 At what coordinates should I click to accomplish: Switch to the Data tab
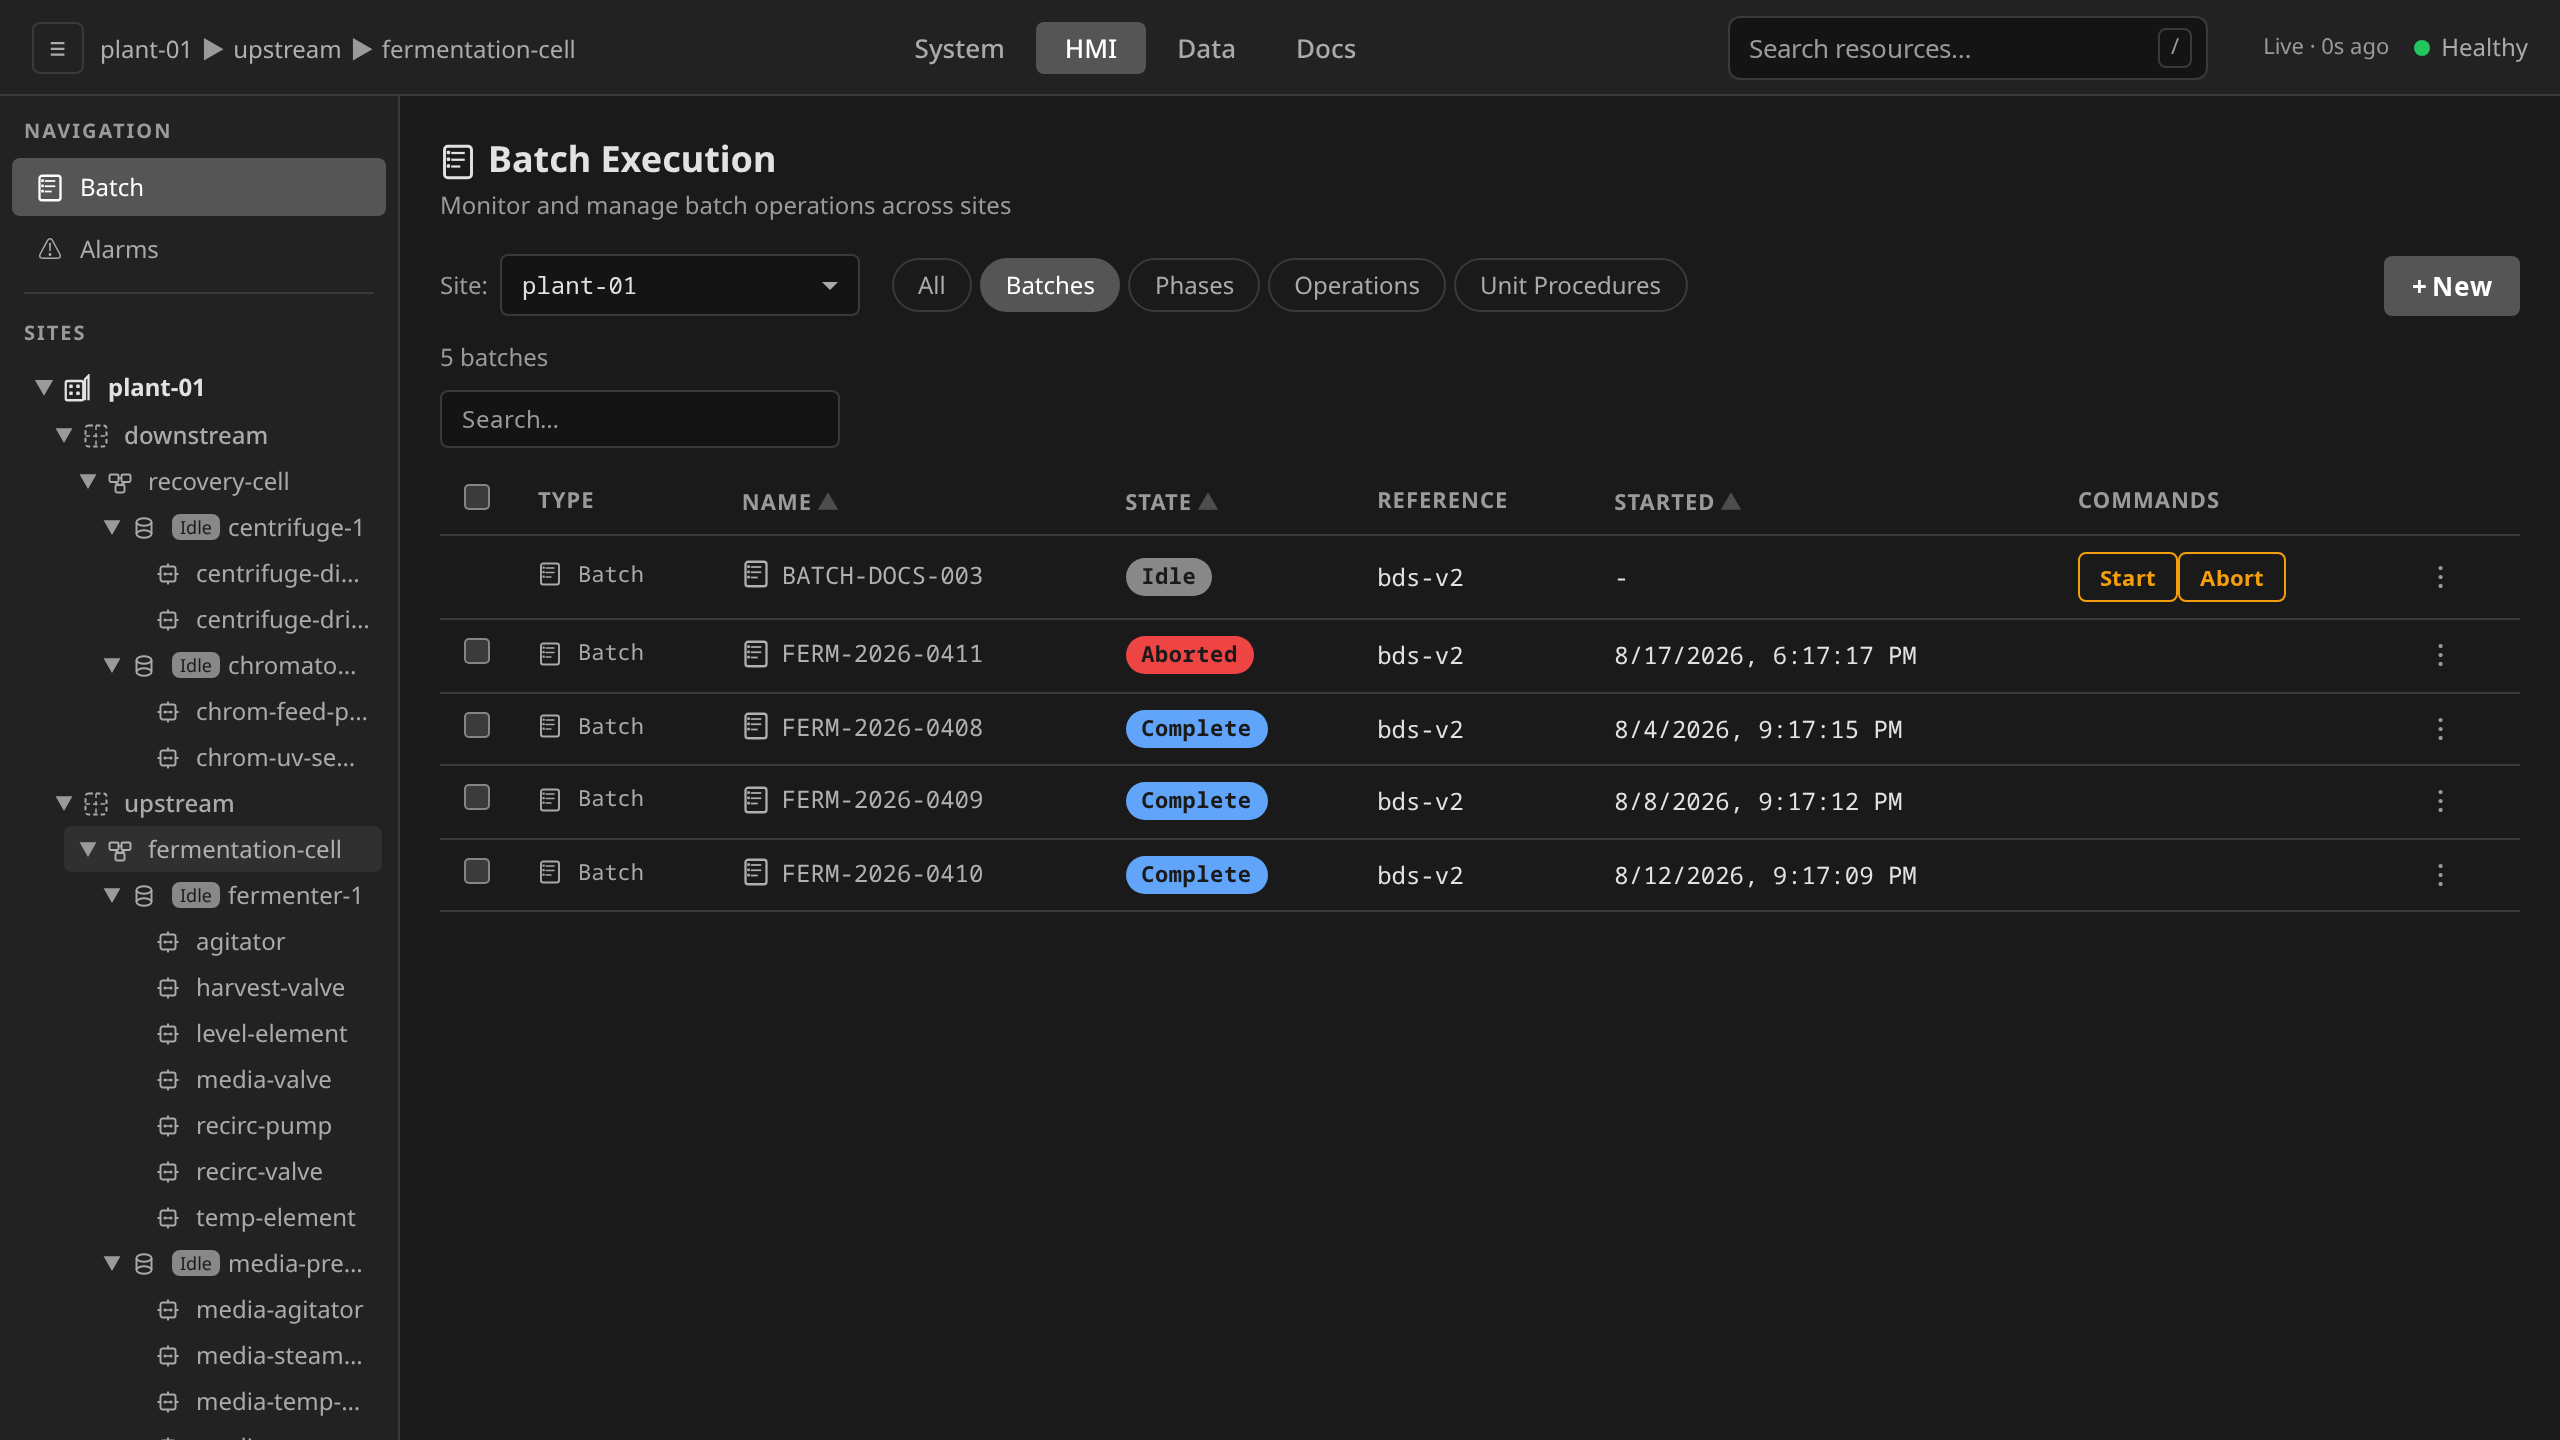click(1206, 48)
